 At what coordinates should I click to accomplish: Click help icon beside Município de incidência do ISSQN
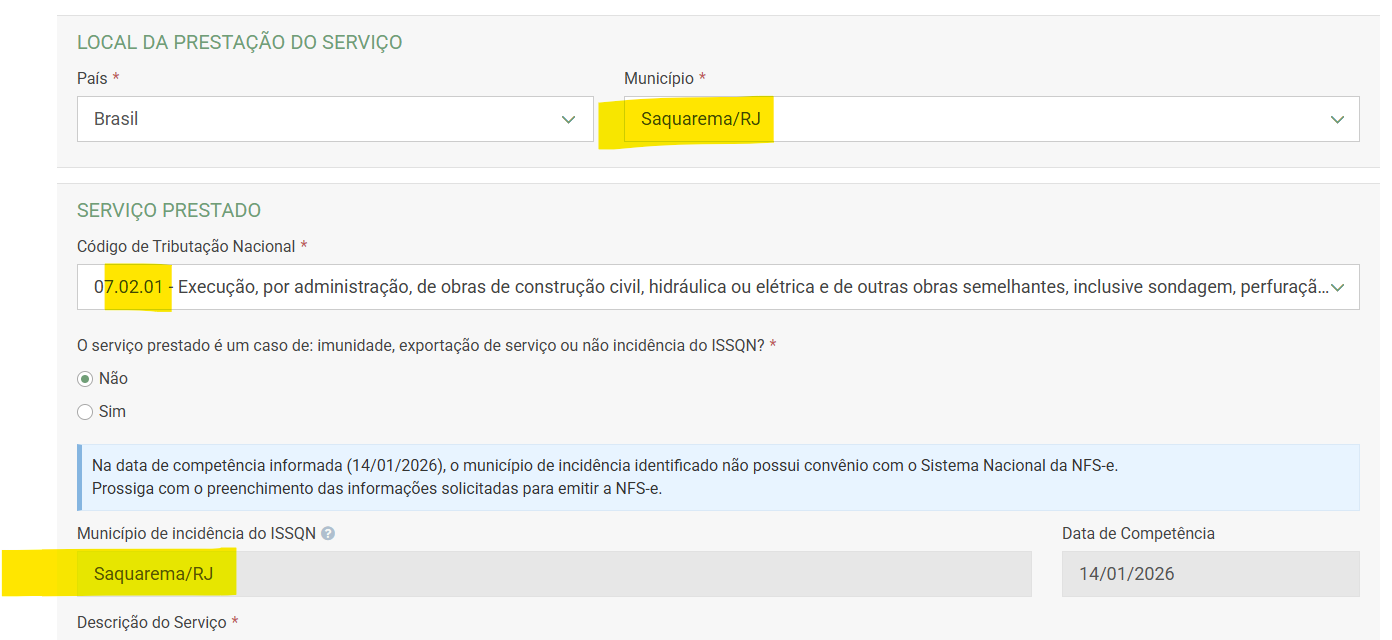(328, 534)
